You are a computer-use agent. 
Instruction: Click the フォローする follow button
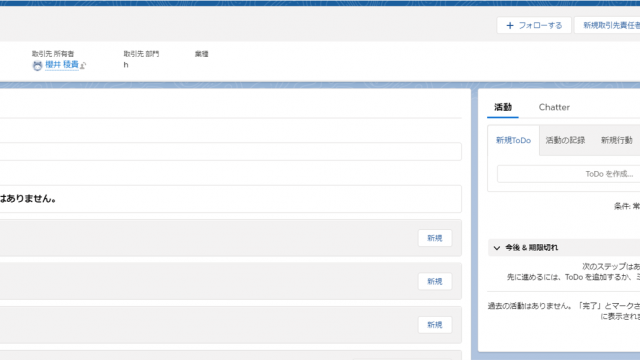coord(534,25)
